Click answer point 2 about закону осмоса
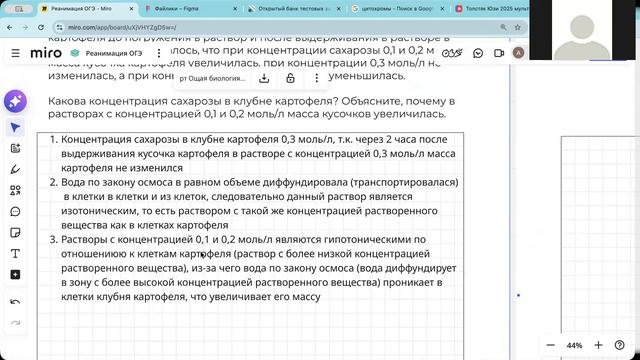 pyautogui.click(x=254, y=204)
